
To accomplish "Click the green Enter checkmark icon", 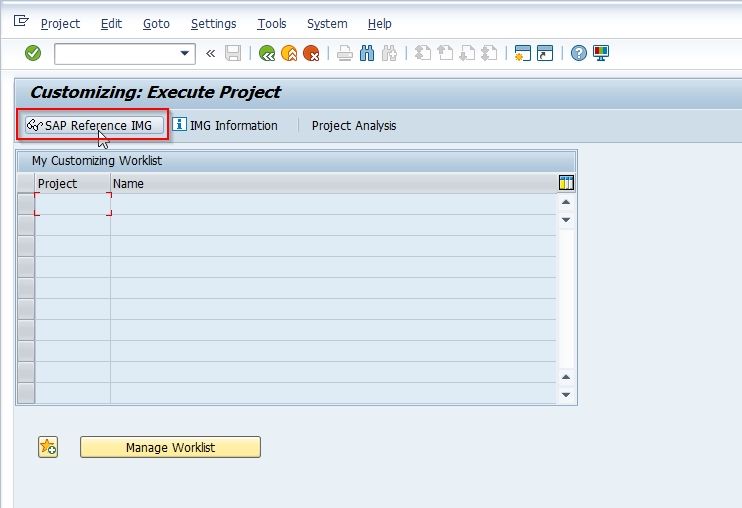I will pos(33,53).
